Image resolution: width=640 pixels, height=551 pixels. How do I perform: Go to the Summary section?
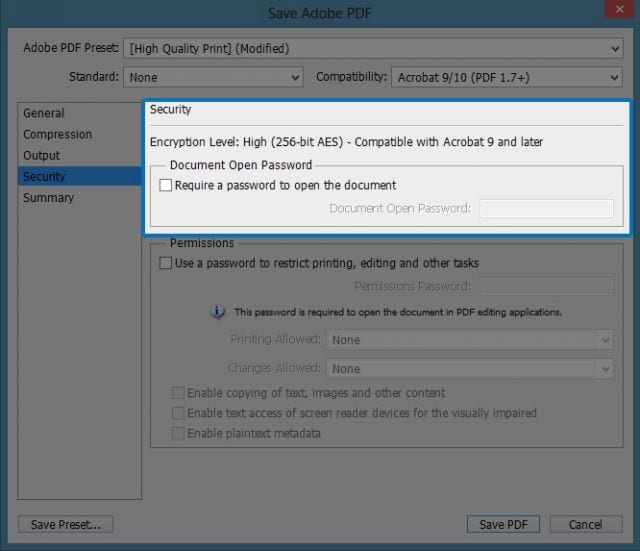click(49, 197)
